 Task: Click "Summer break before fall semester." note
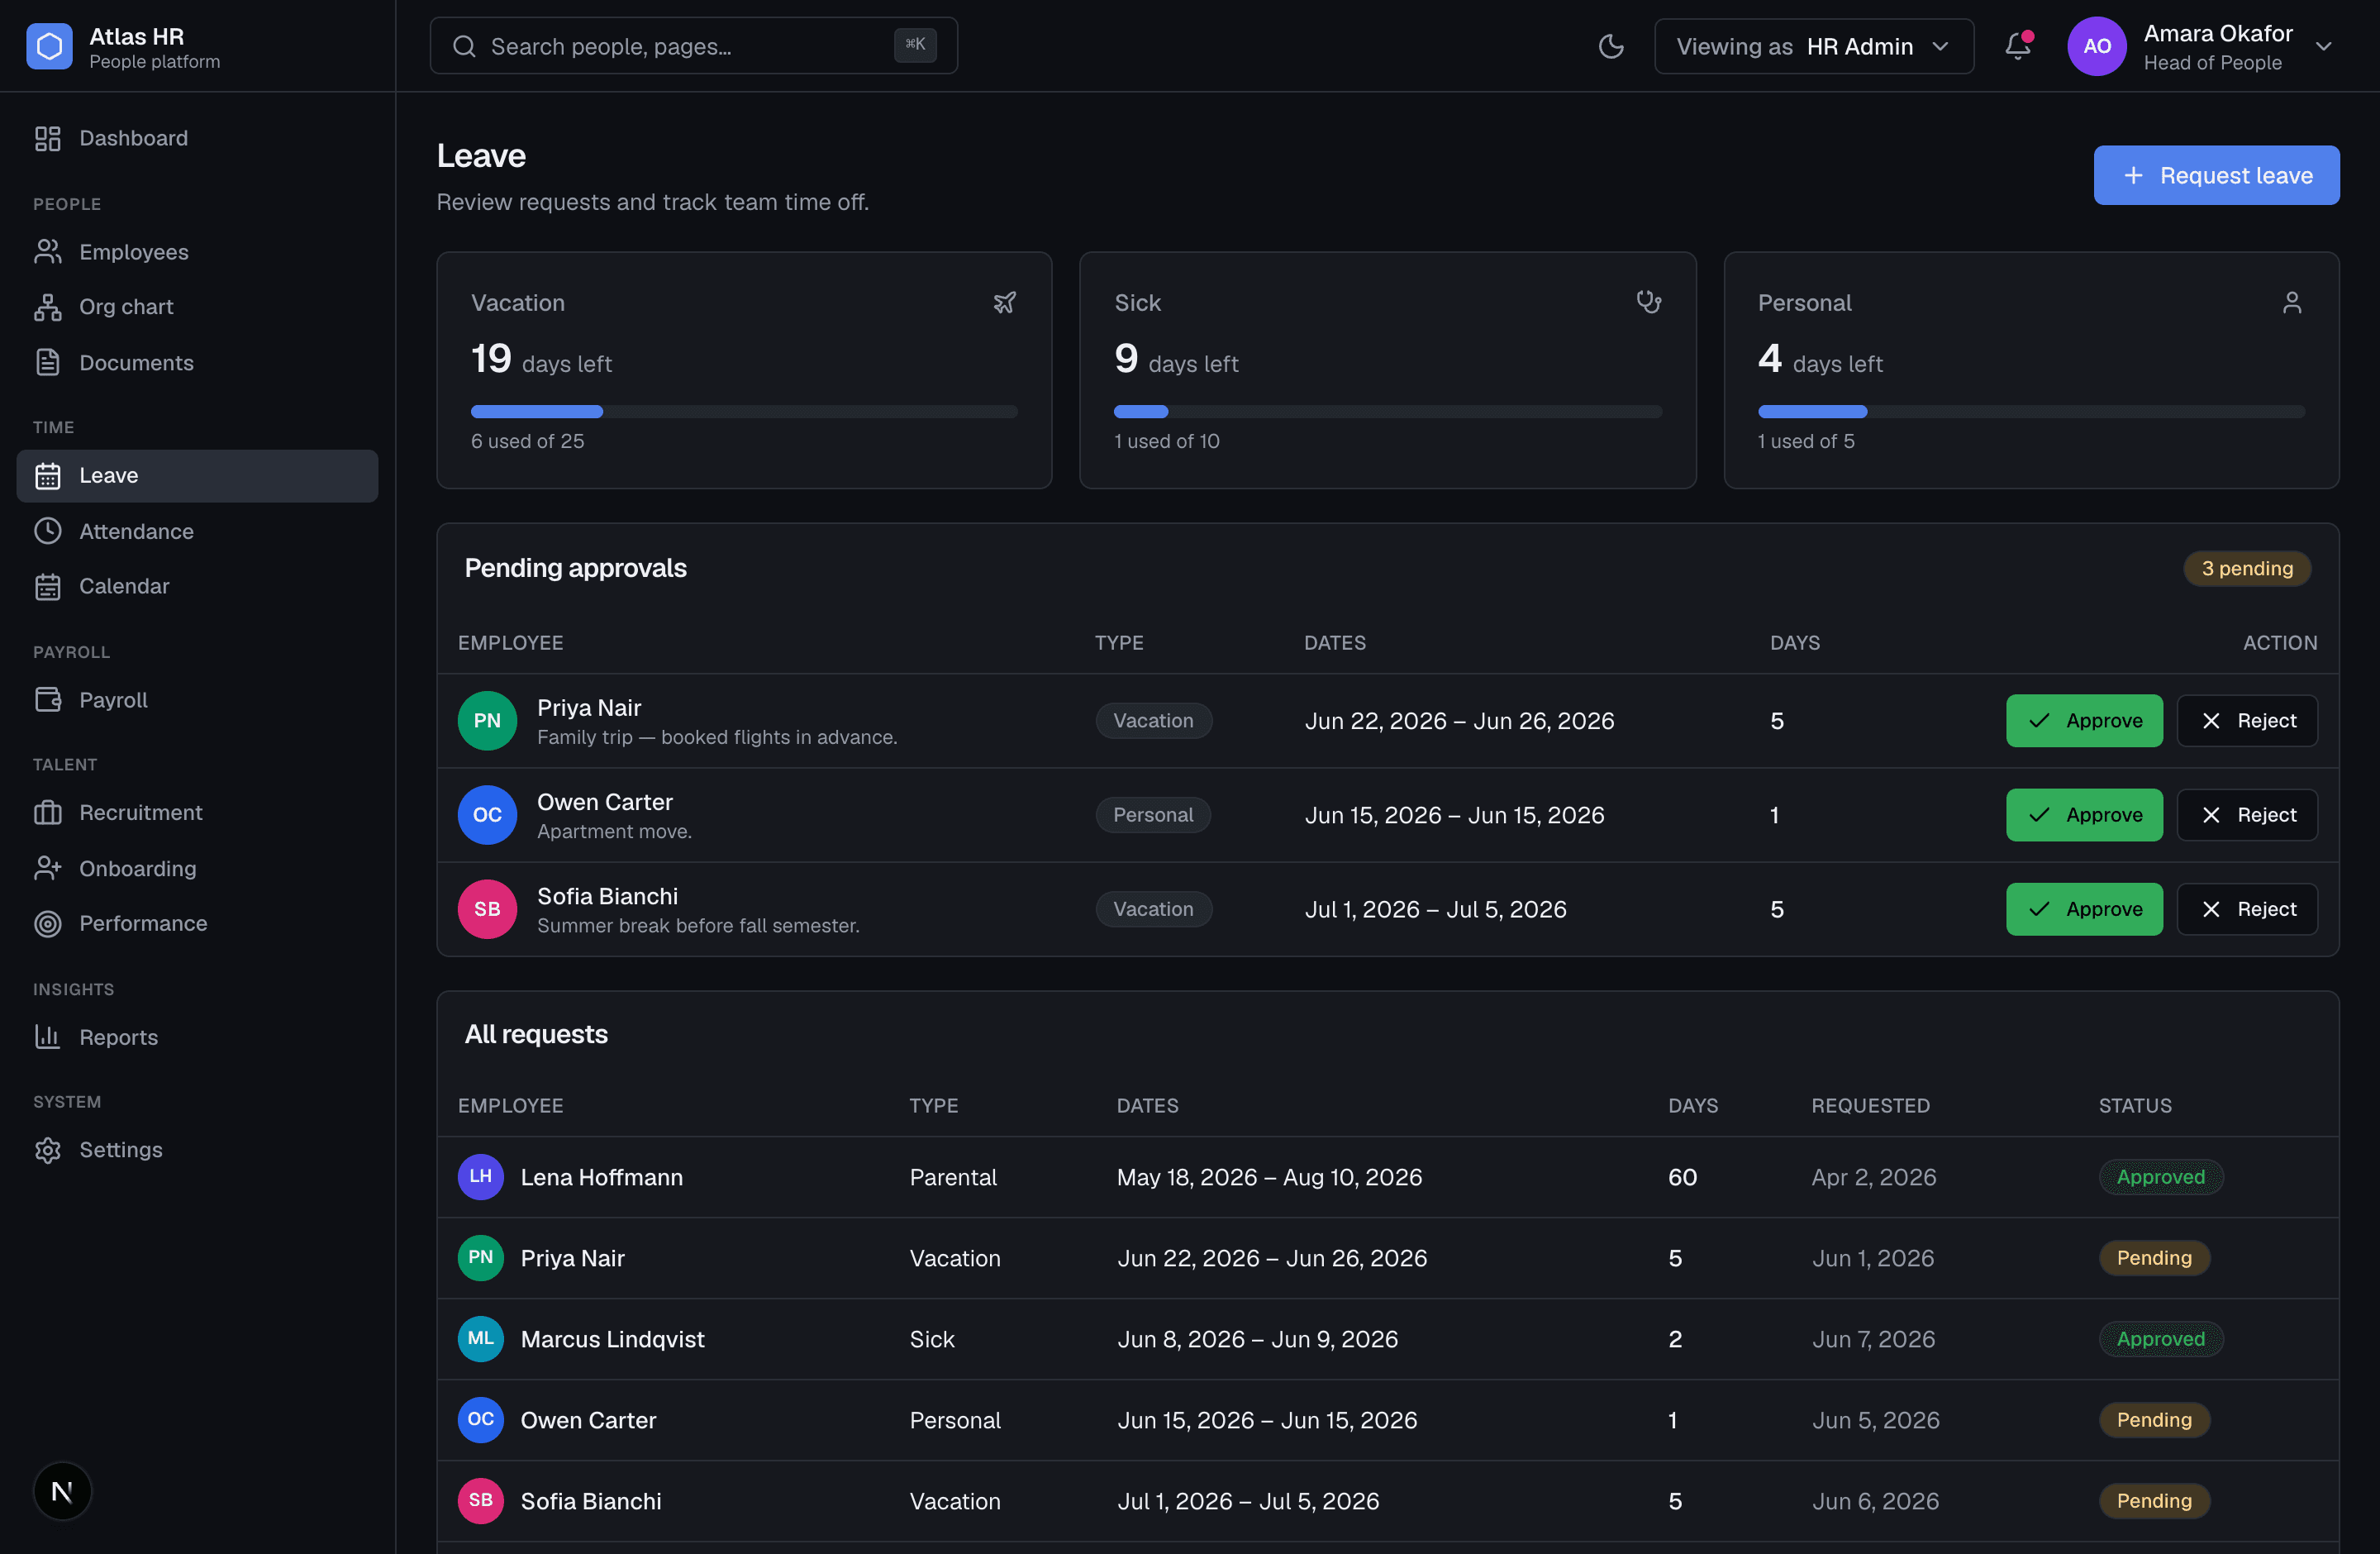tap(698, 926)
